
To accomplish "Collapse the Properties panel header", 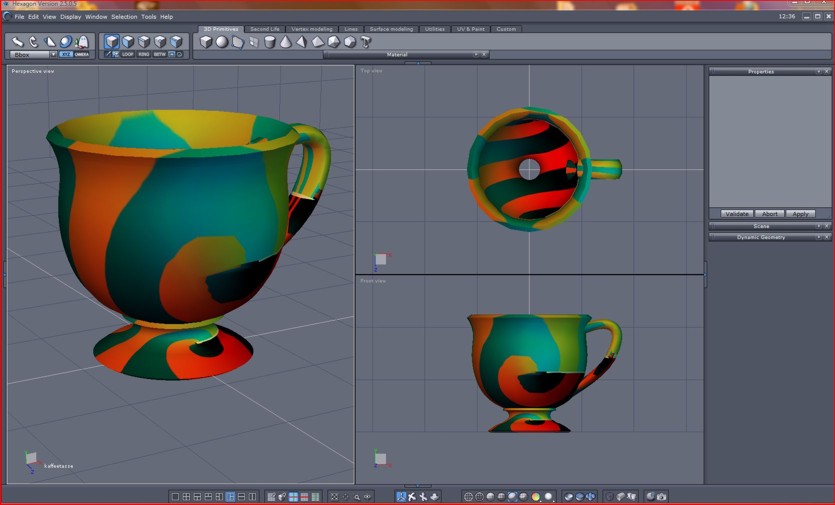I will pyautogui.click(x=761, y=71).
